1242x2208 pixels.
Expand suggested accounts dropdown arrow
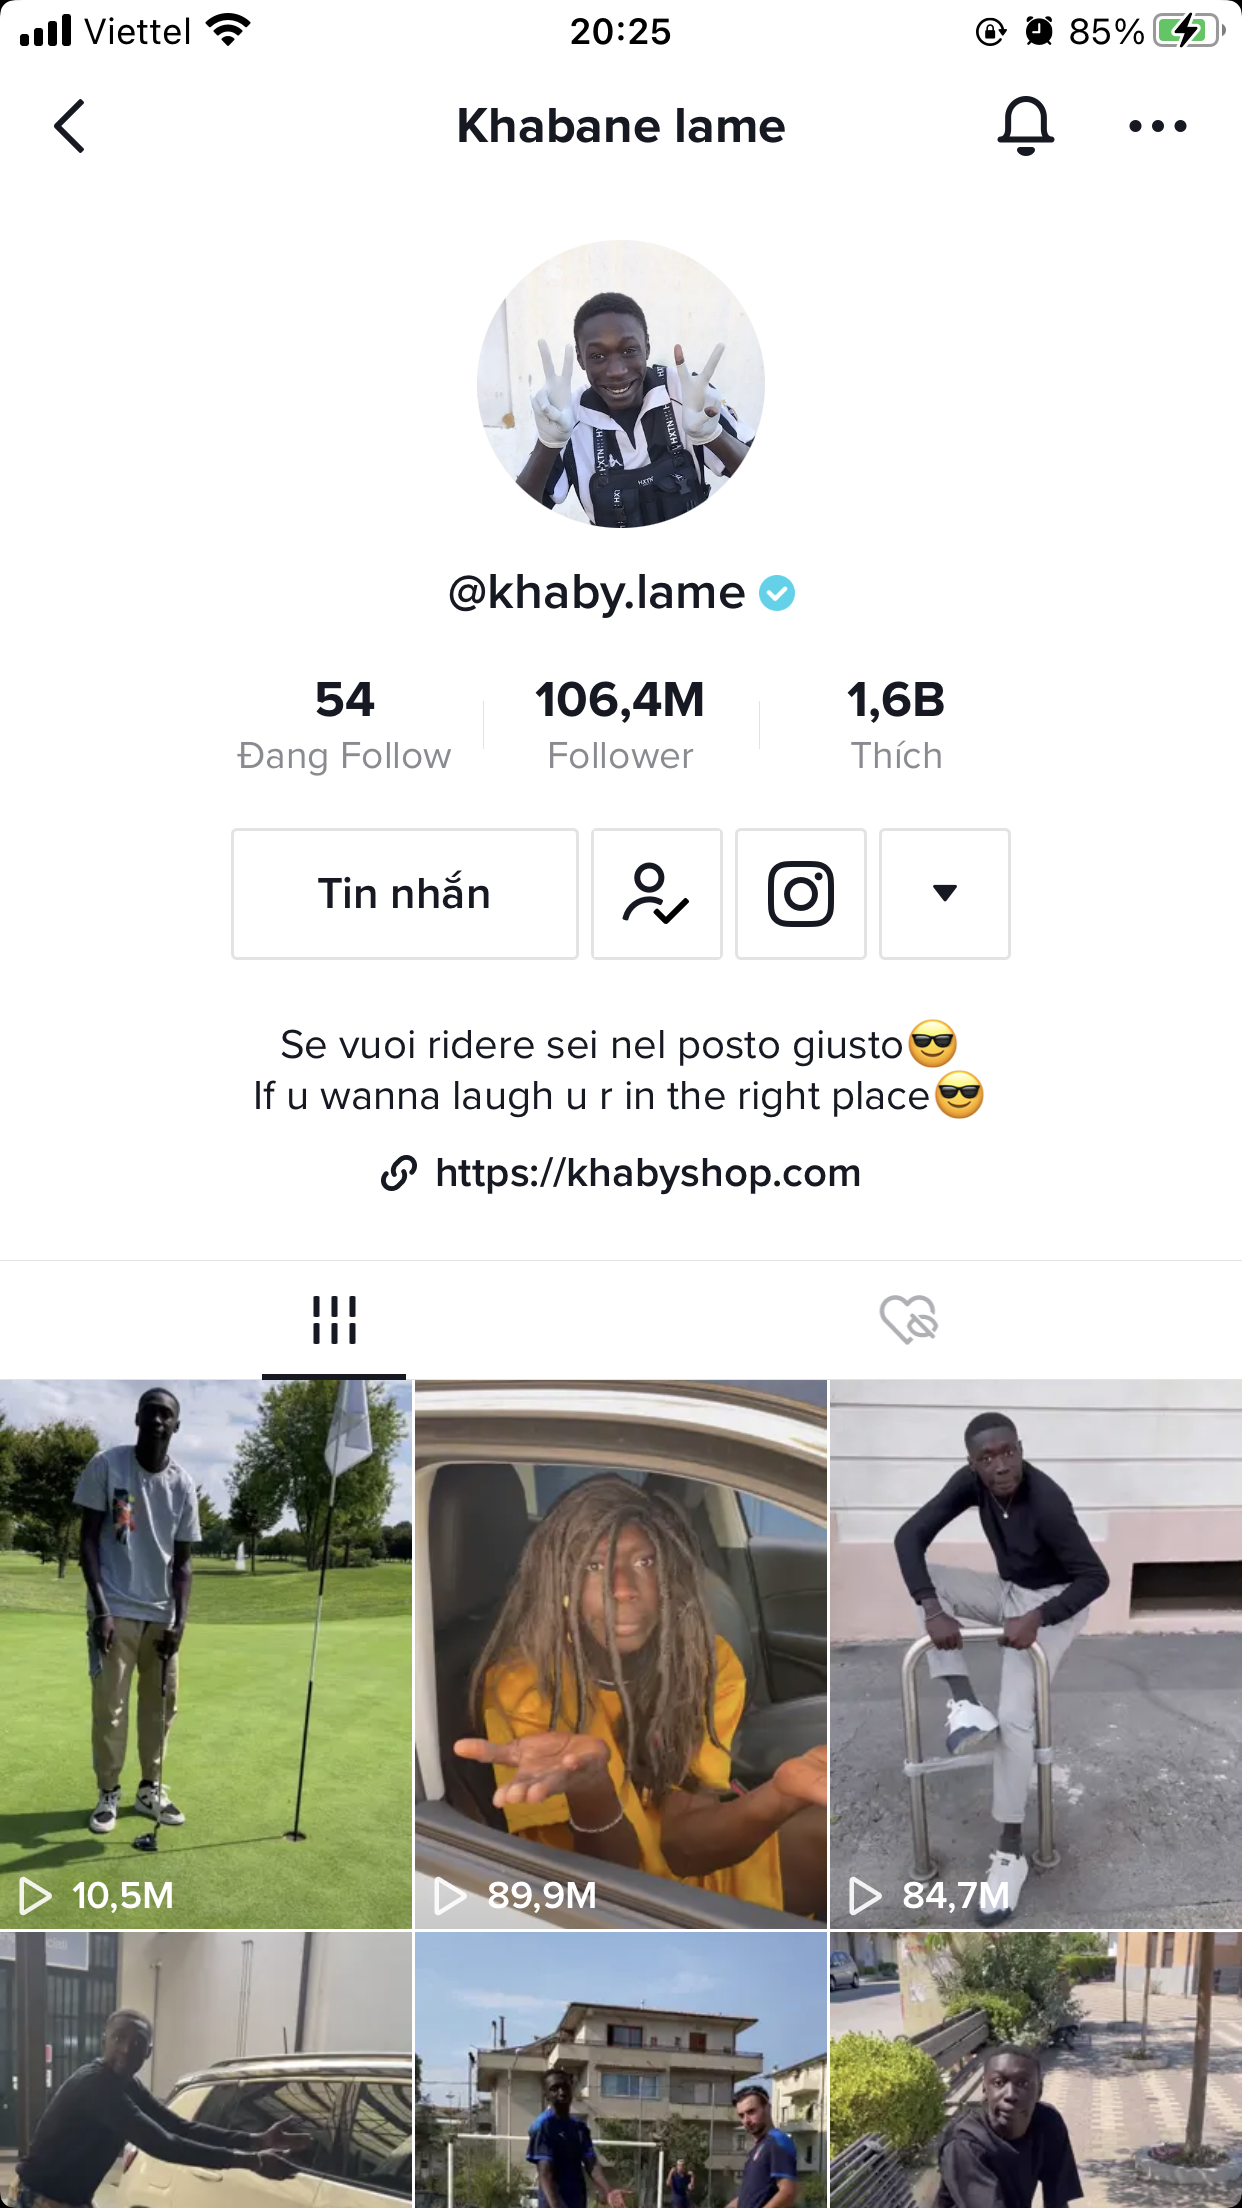point(945,894)
